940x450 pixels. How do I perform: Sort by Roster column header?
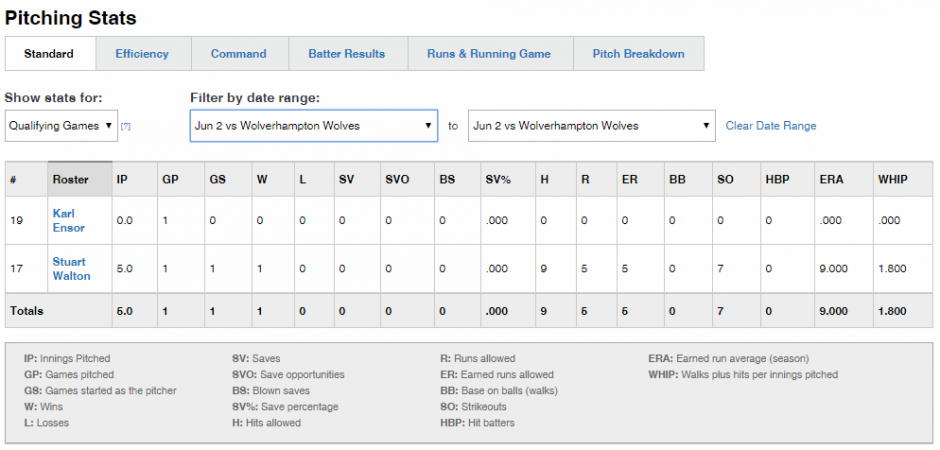point(80,179)
